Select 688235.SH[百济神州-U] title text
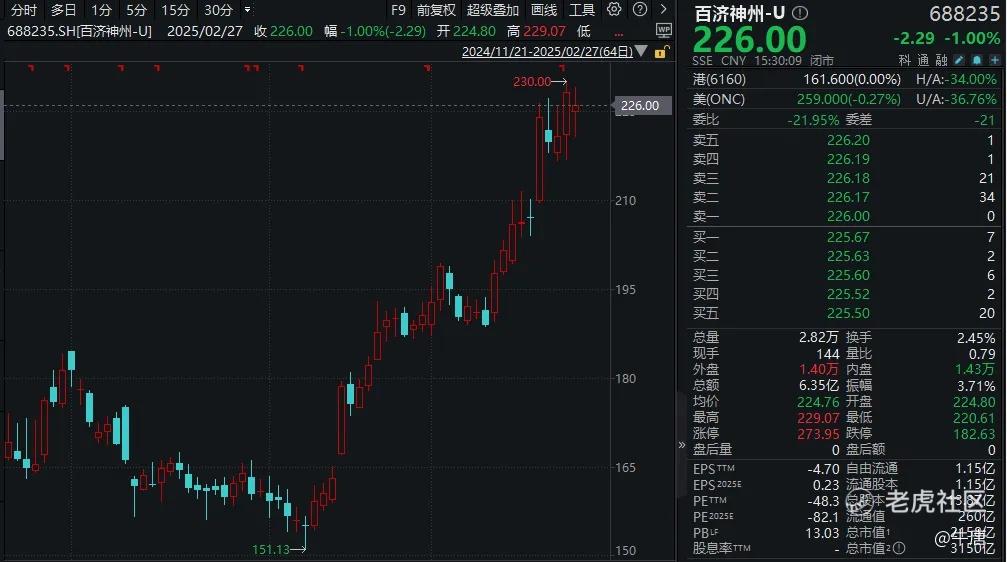Screen dimensions: 1007x562 [x=79, y=31]
